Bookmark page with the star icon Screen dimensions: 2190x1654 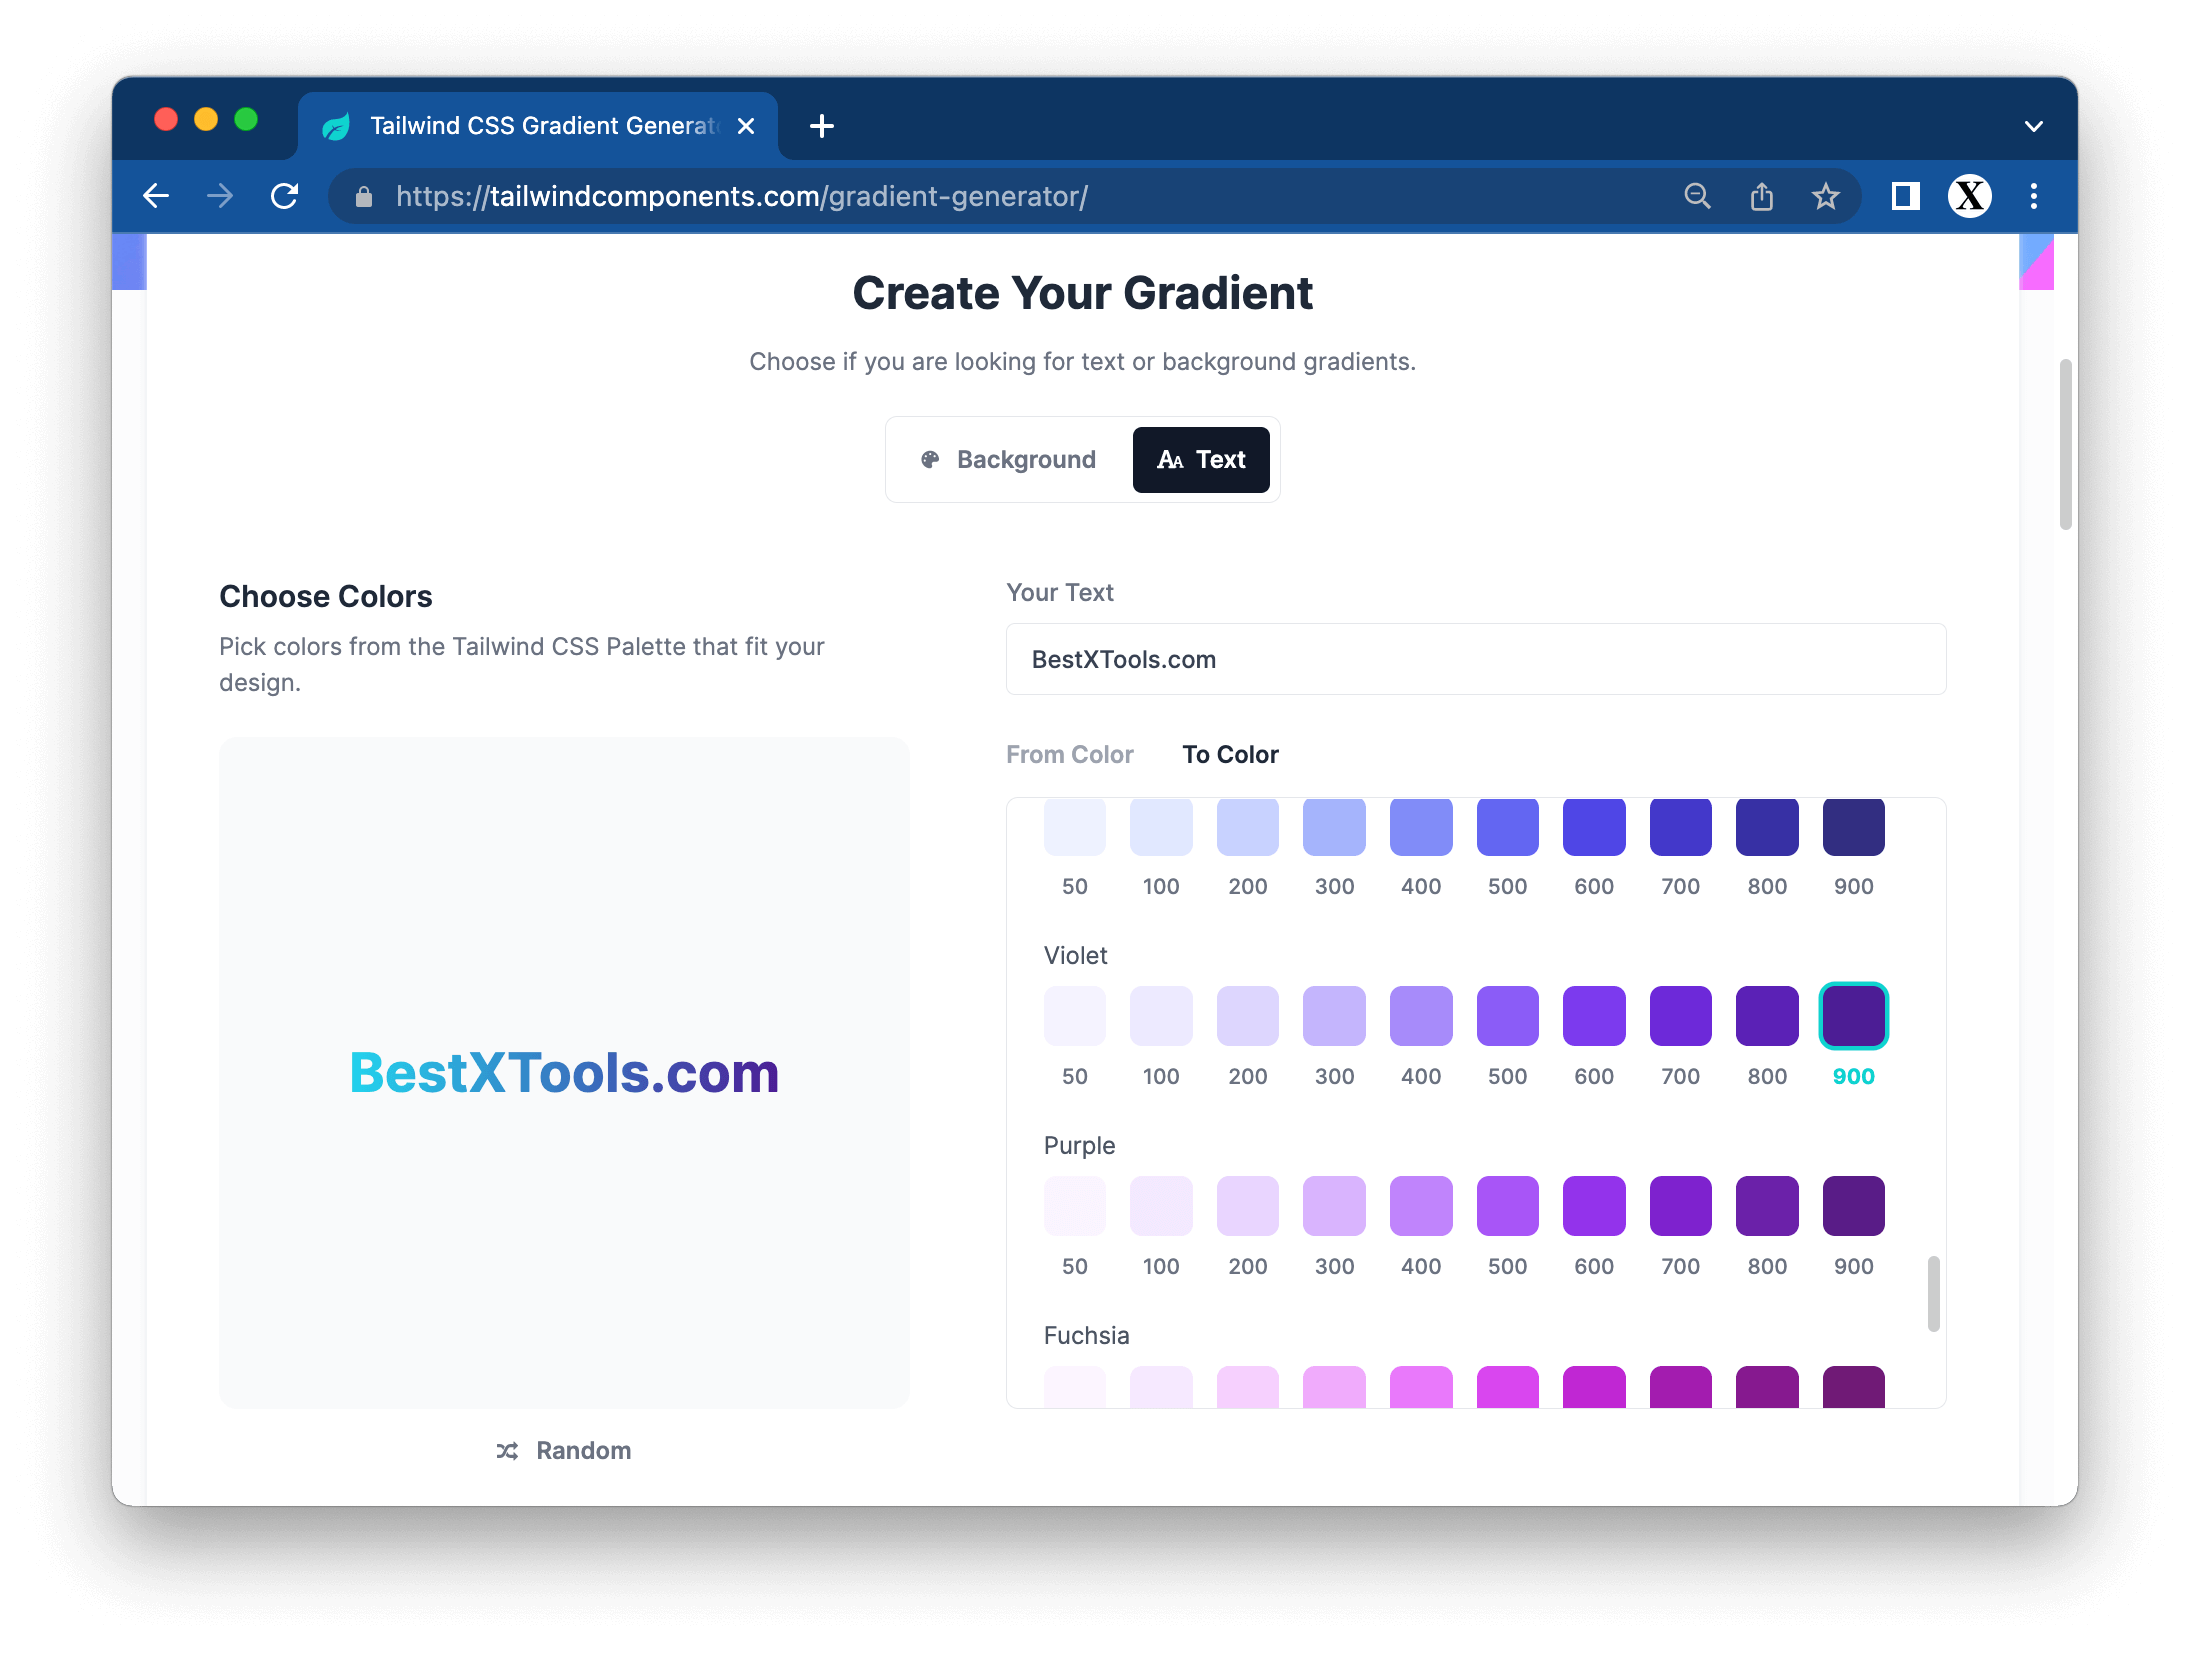pyautogui.click(x=1826, y=196)
